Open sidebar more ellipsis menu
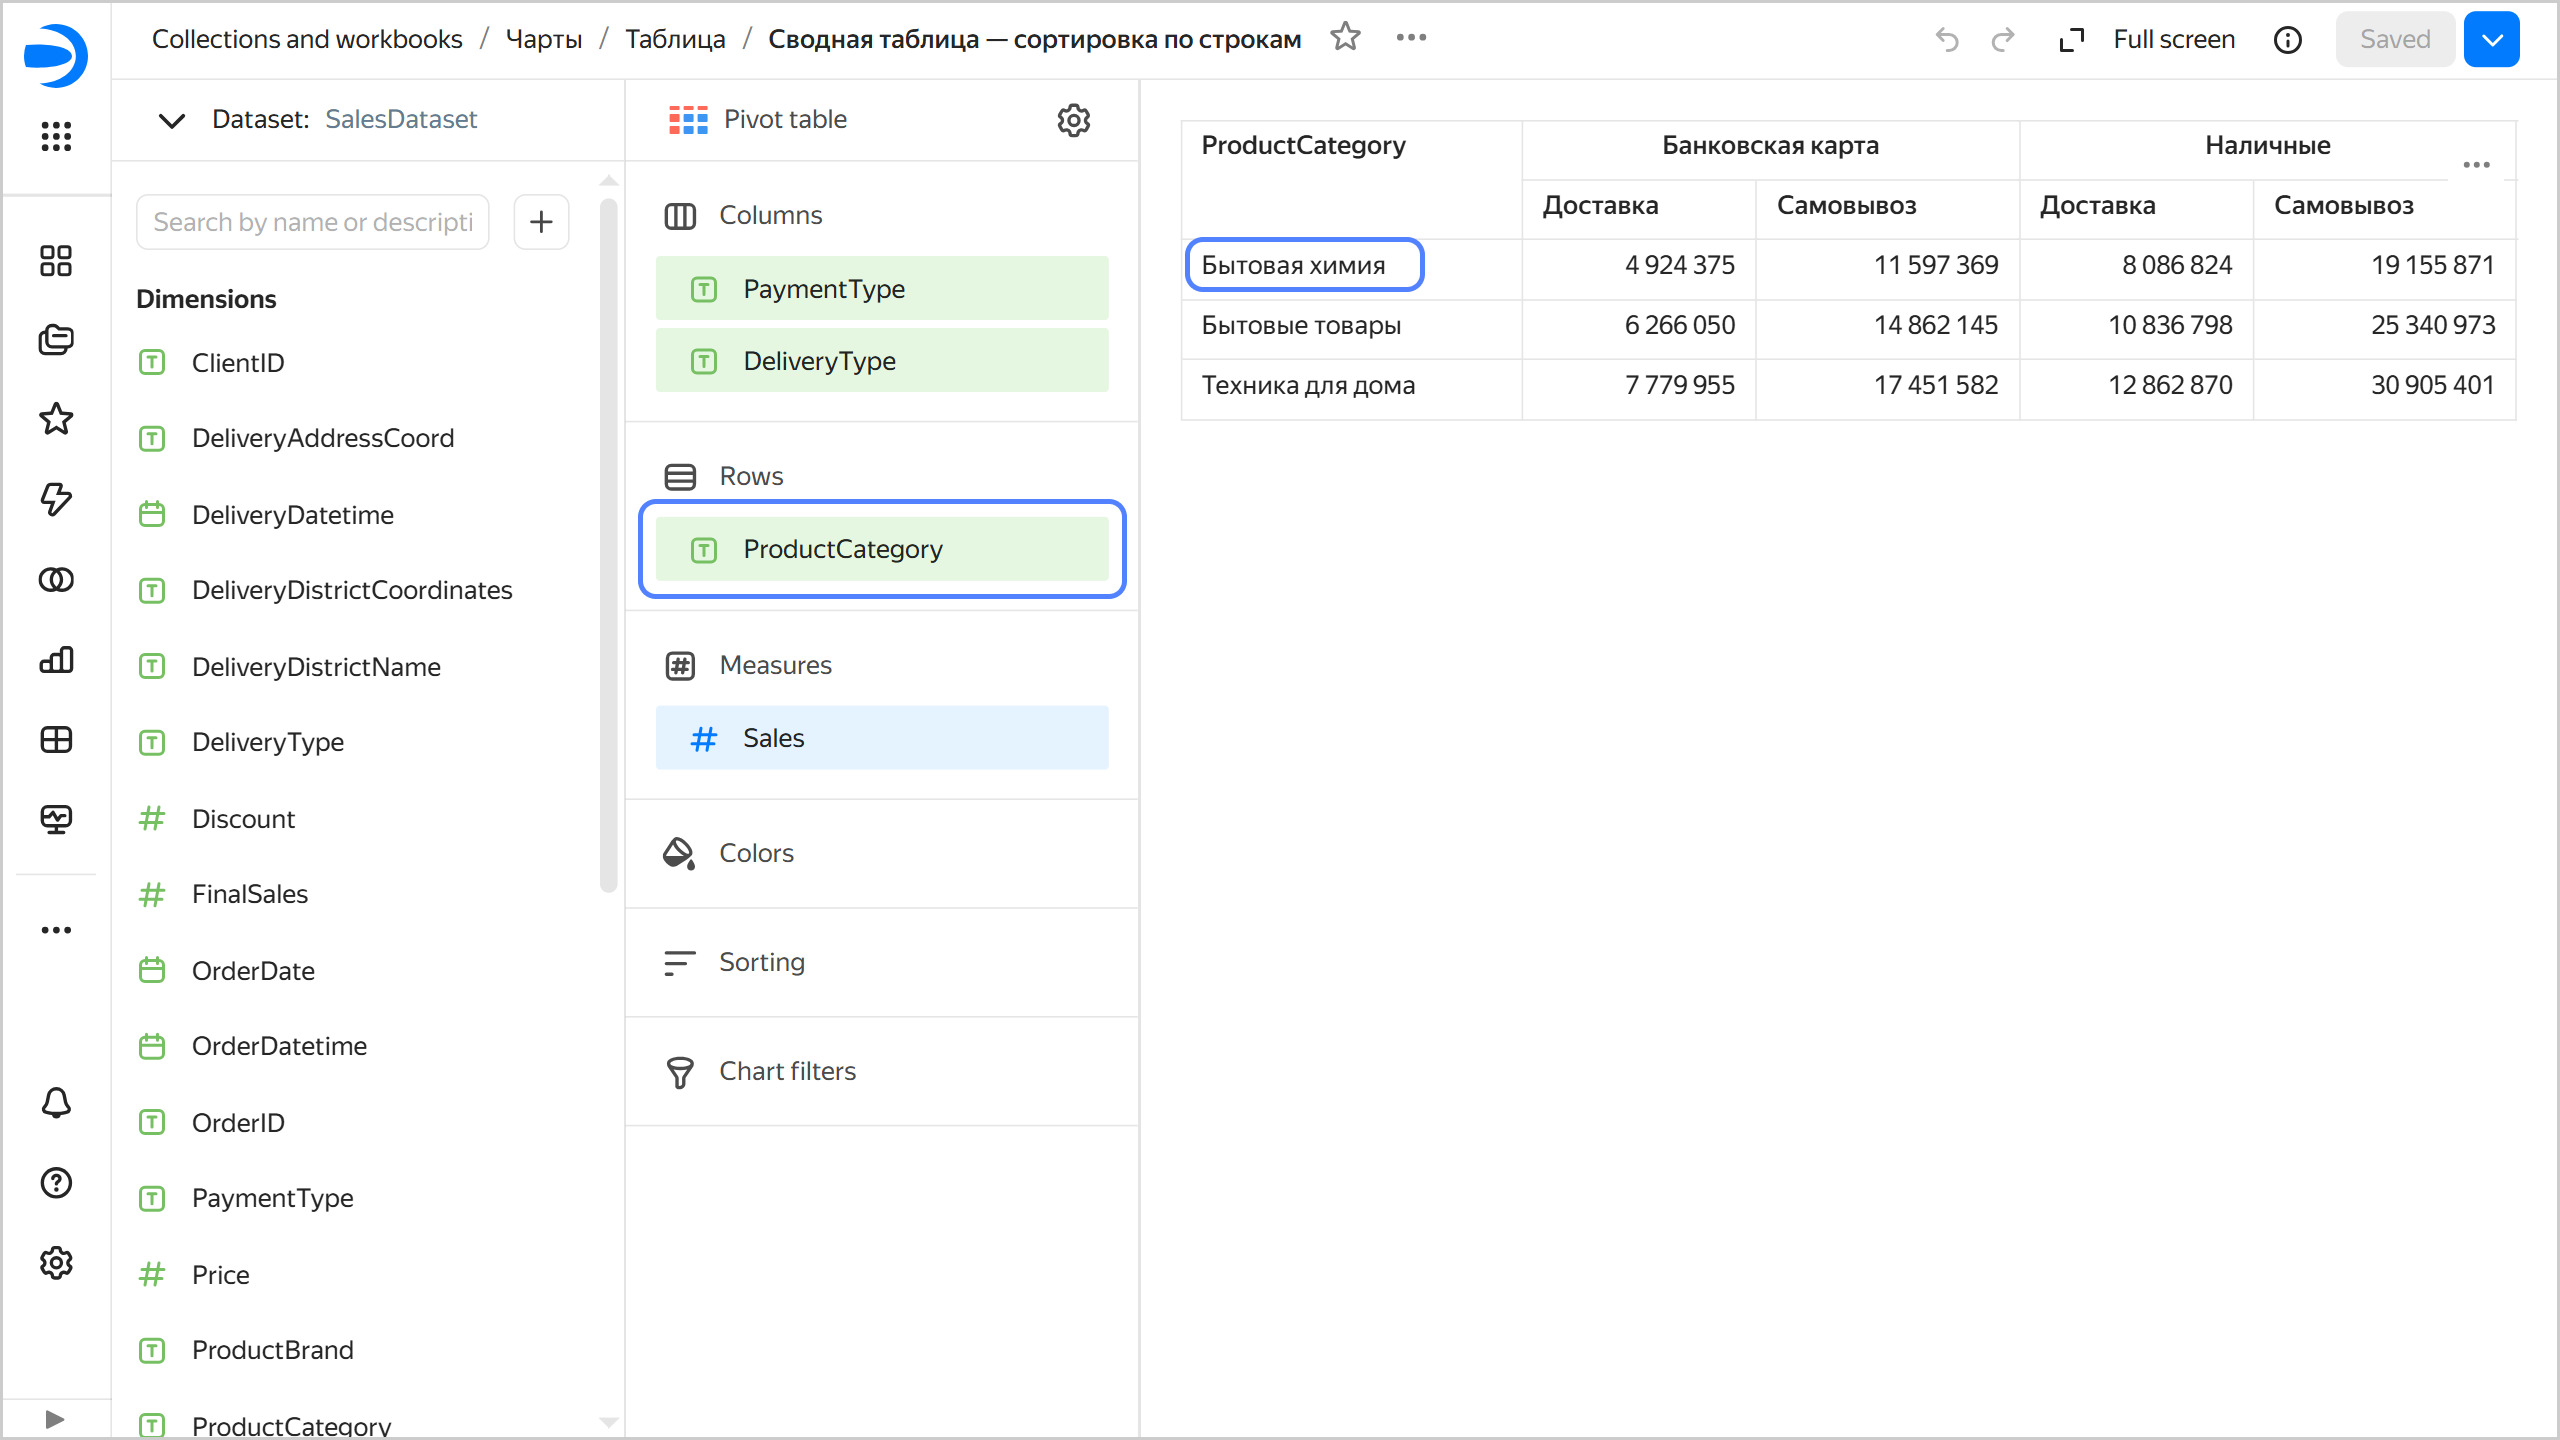 point(56,930)
